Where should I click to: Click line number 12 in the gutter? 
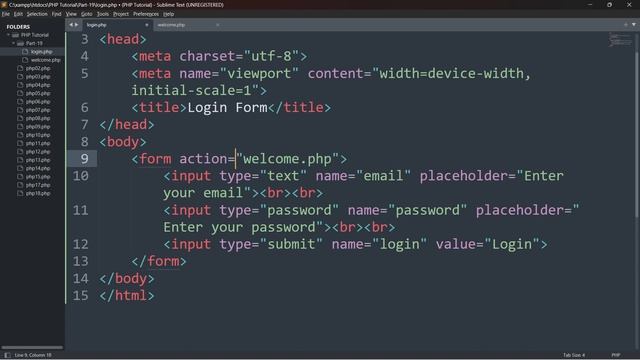(x=80, y=244)
